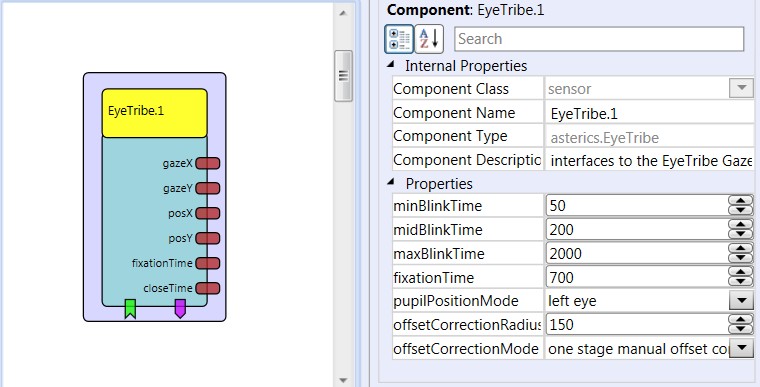Click the purple event trigger port

180,308
